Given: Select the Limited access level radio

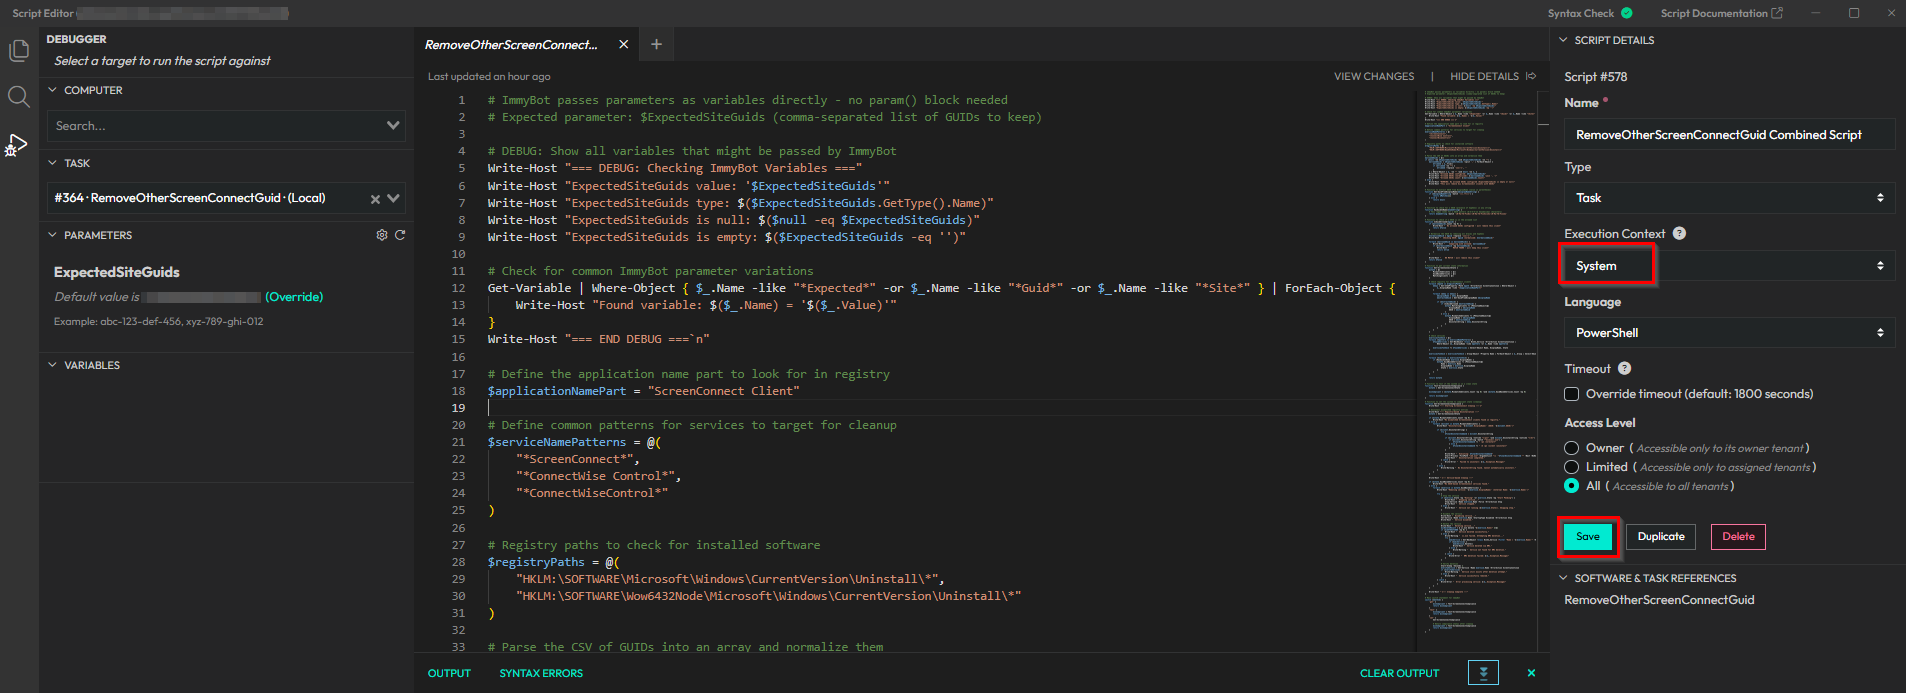Looking at the screenshot, I should (1572, 467).
